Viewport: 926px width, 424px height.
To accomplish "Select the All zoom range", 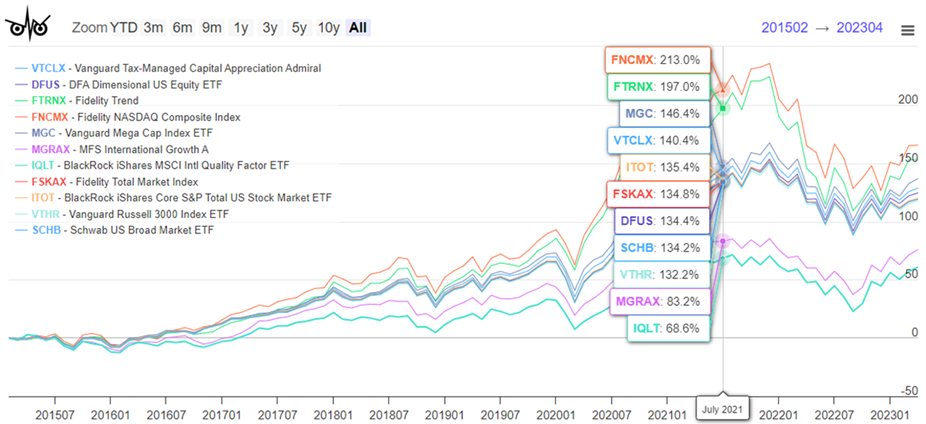I will coord(358,28).
